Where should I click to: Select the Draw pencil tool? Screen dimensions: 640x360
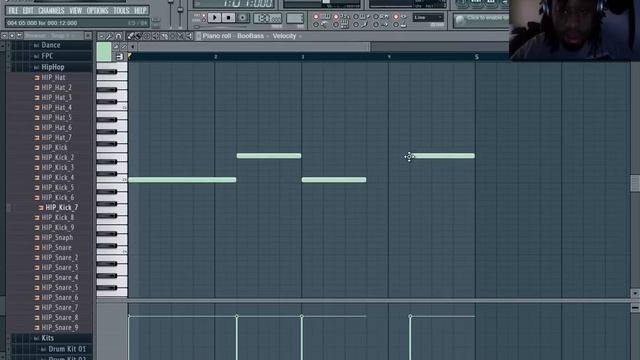(131, 36)
